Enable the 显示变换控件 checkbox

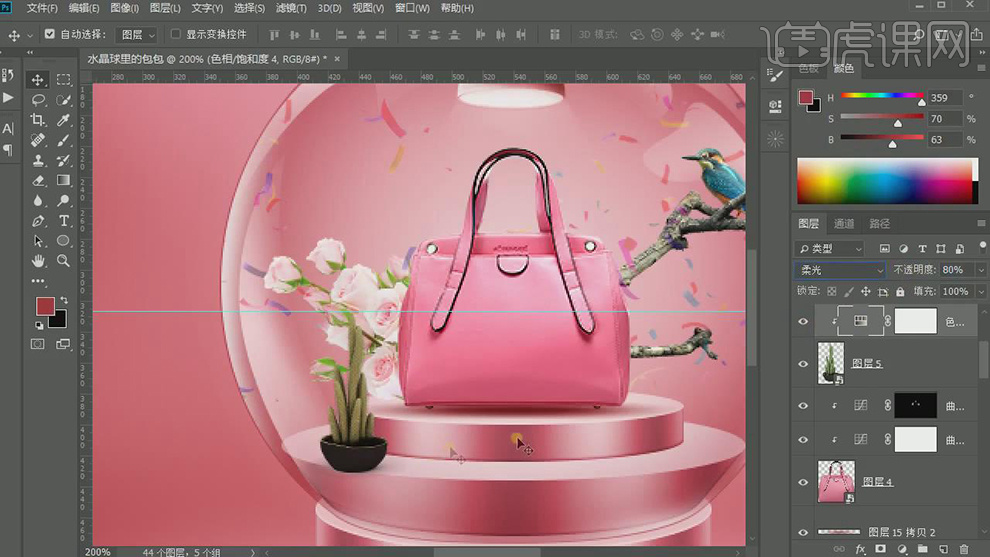176,34
